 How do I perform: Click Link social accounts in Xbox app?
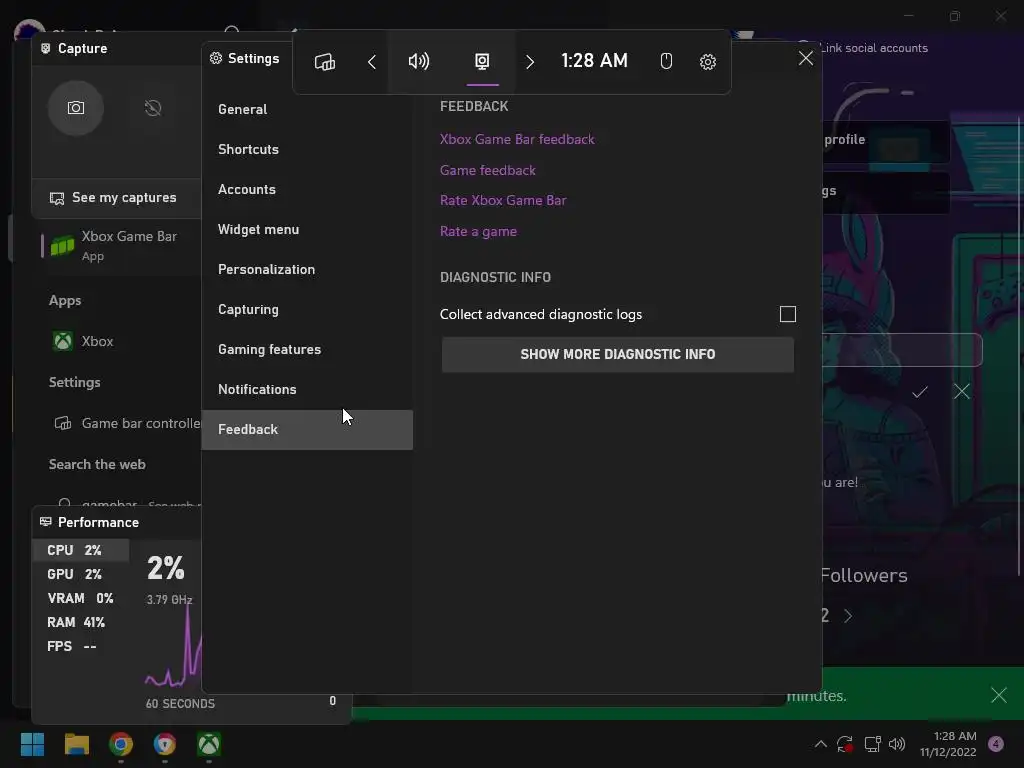[874, 48]
